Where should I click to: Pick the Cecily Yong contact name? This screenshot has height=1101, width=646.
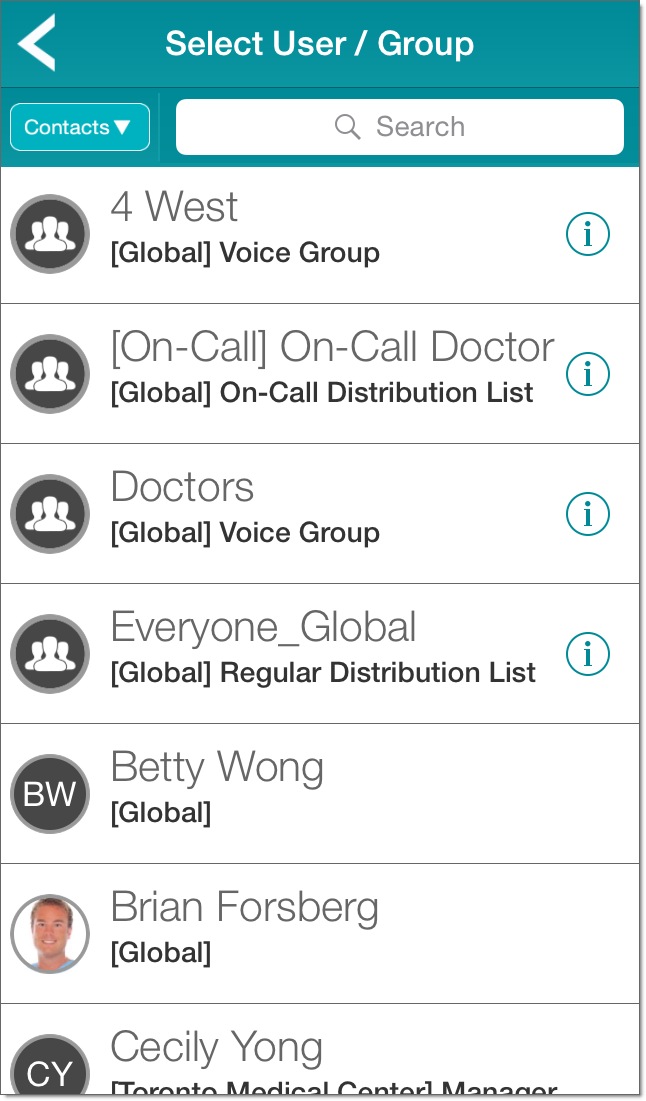click(x=217, y=1048)
